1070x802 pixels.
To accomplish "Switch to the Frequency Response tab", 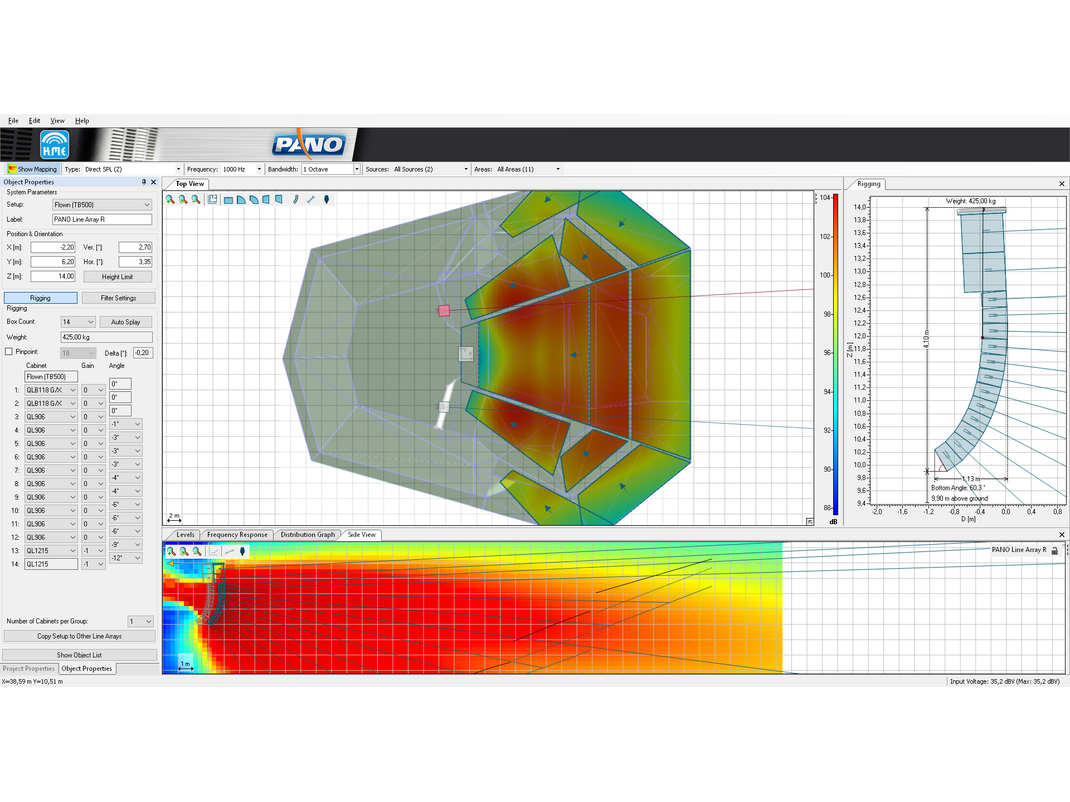I will click(x=237, y=534).
